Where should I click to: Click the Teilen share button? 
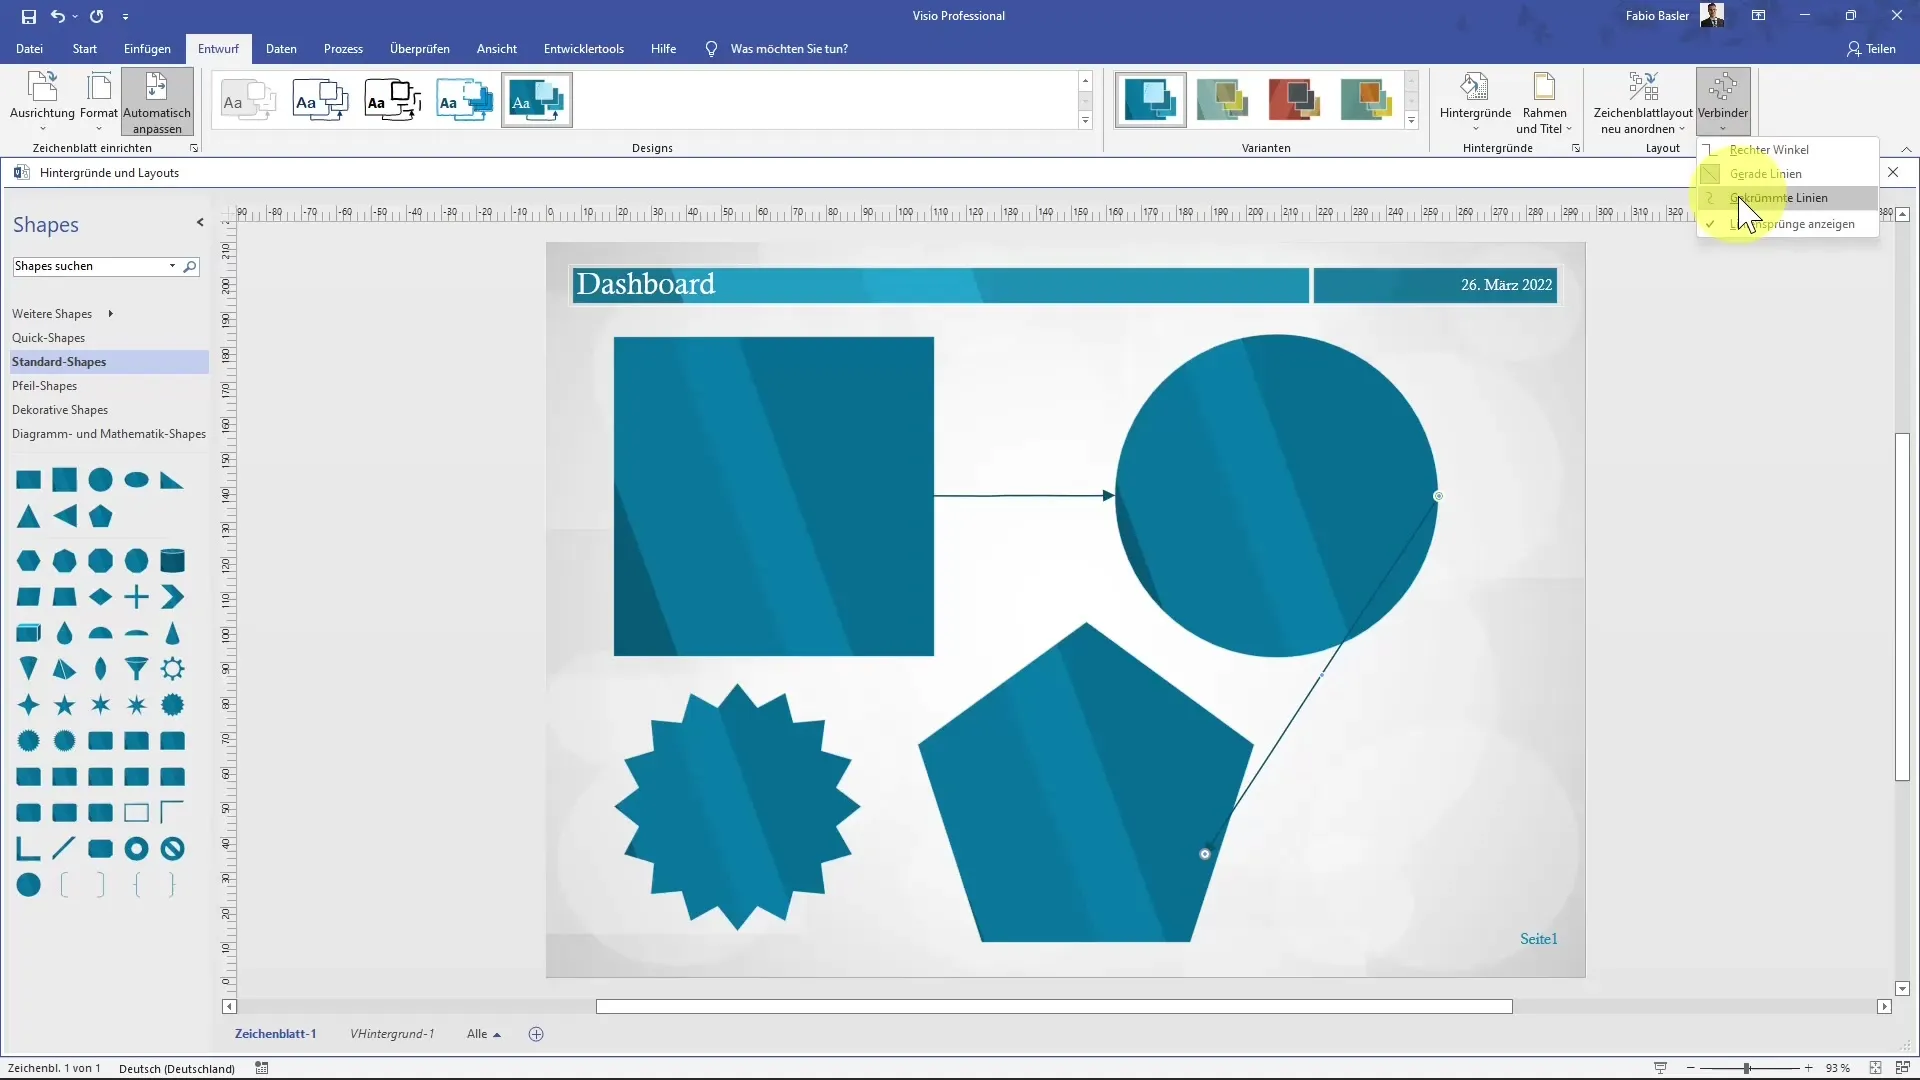[1871, 49]
